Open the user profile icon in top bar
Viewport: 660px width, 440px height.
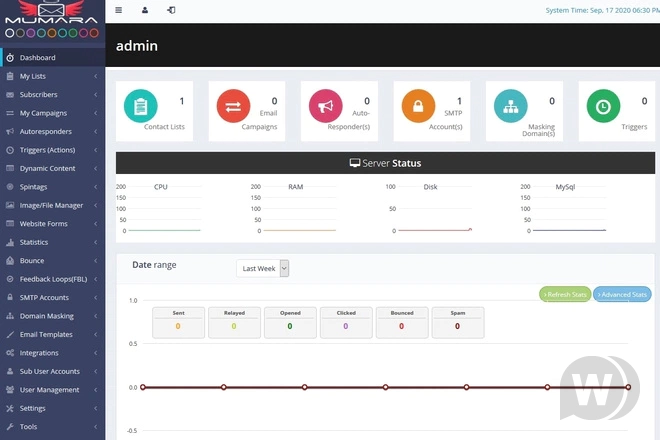(145, 10)
